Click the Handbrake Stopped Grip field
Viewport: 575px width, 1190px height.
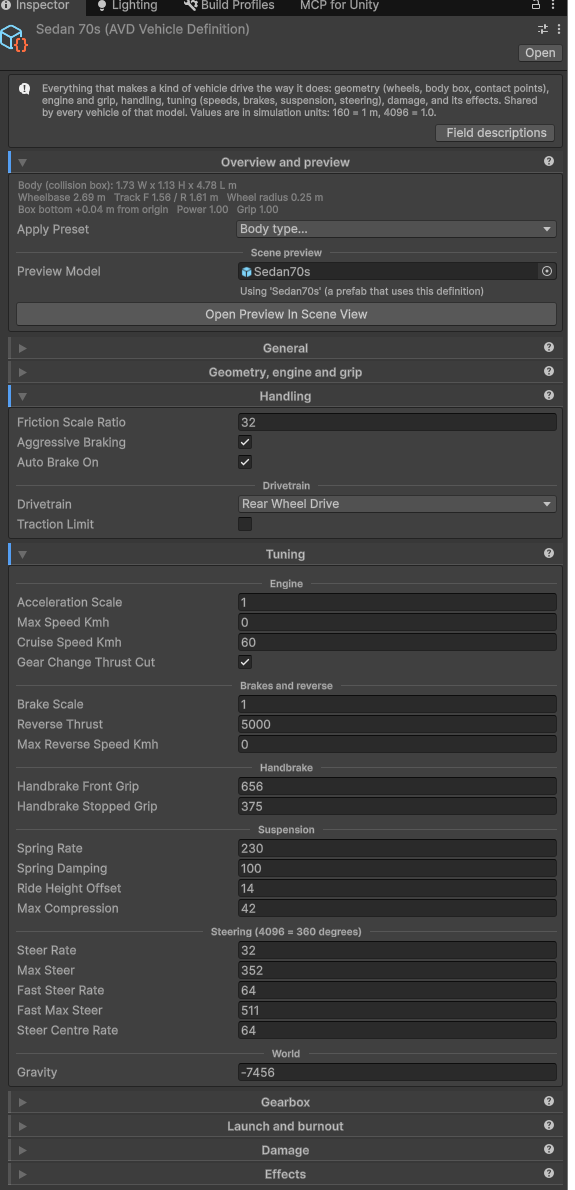(x=397, y=807)
